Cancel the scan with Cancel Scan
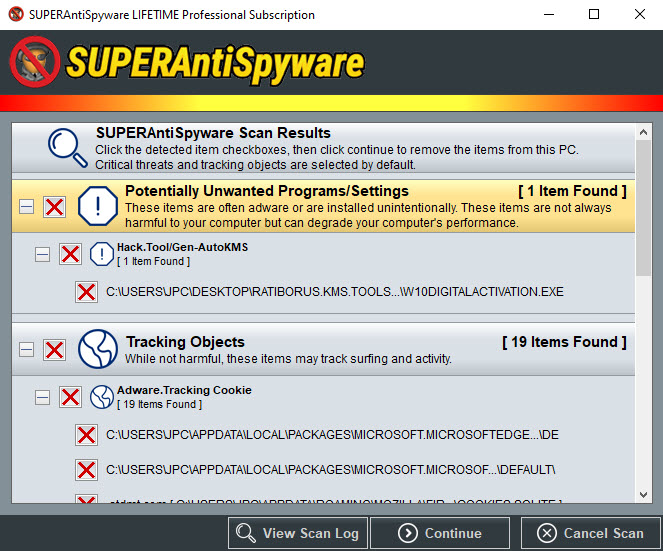The height and width of the screenshot is (551, 663). [x=590, y=533]
